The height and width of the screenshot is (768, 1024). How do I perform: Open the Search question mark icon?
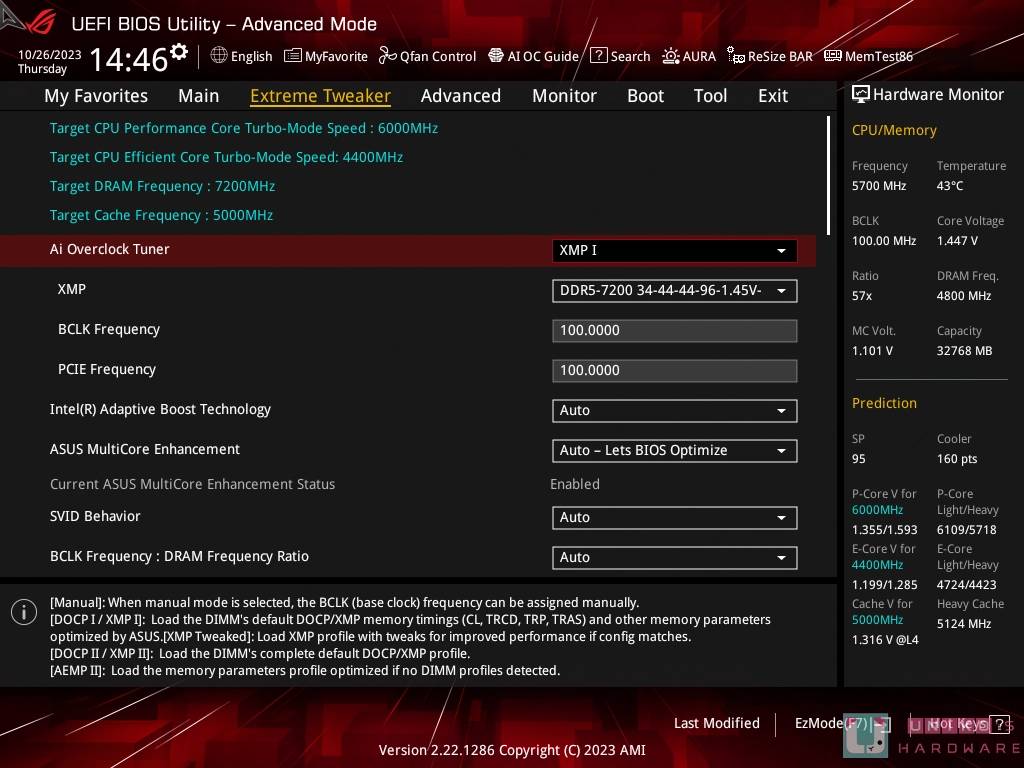[x=598, y=56]
